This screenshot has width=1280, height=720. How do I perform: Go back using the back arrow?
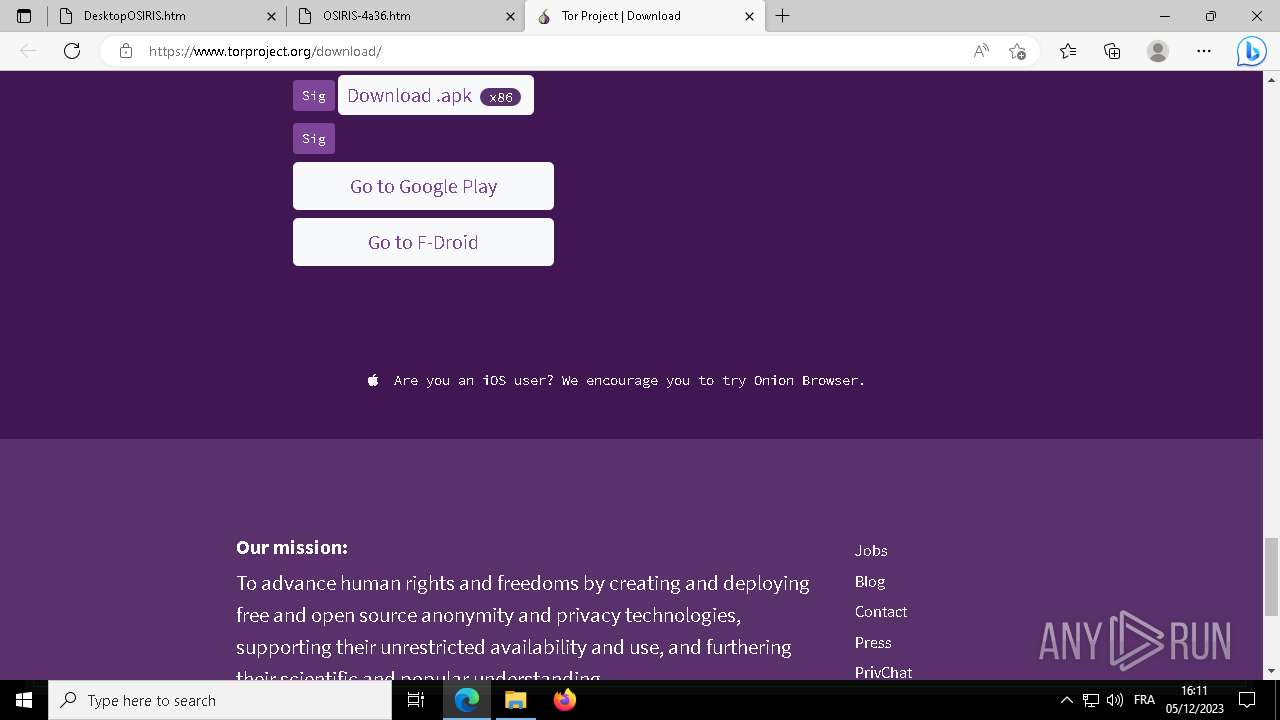[x=28, y=51]
